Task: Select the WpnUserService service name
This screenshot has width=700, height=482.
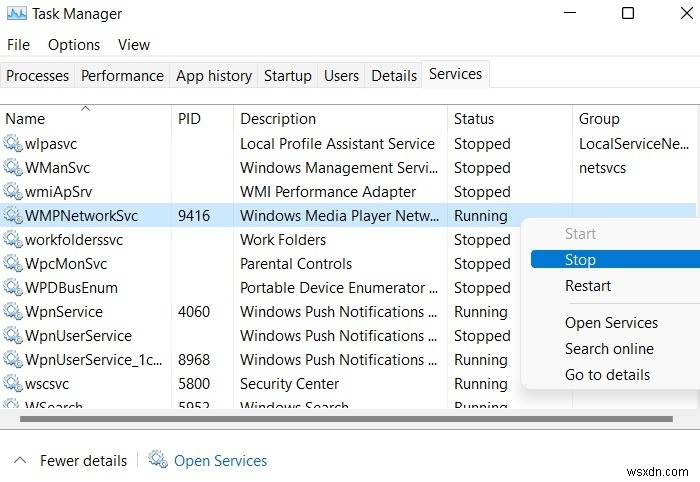Action: [x=79, y=336]
